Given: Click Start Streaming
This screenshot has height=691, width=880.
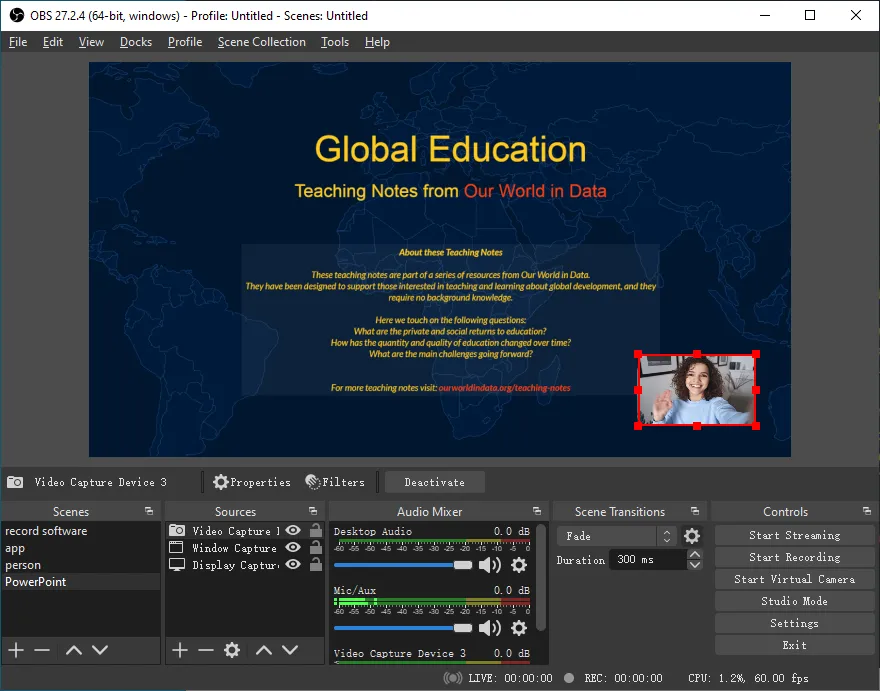Looking at the screenshot, I should (x=794, y=536).
